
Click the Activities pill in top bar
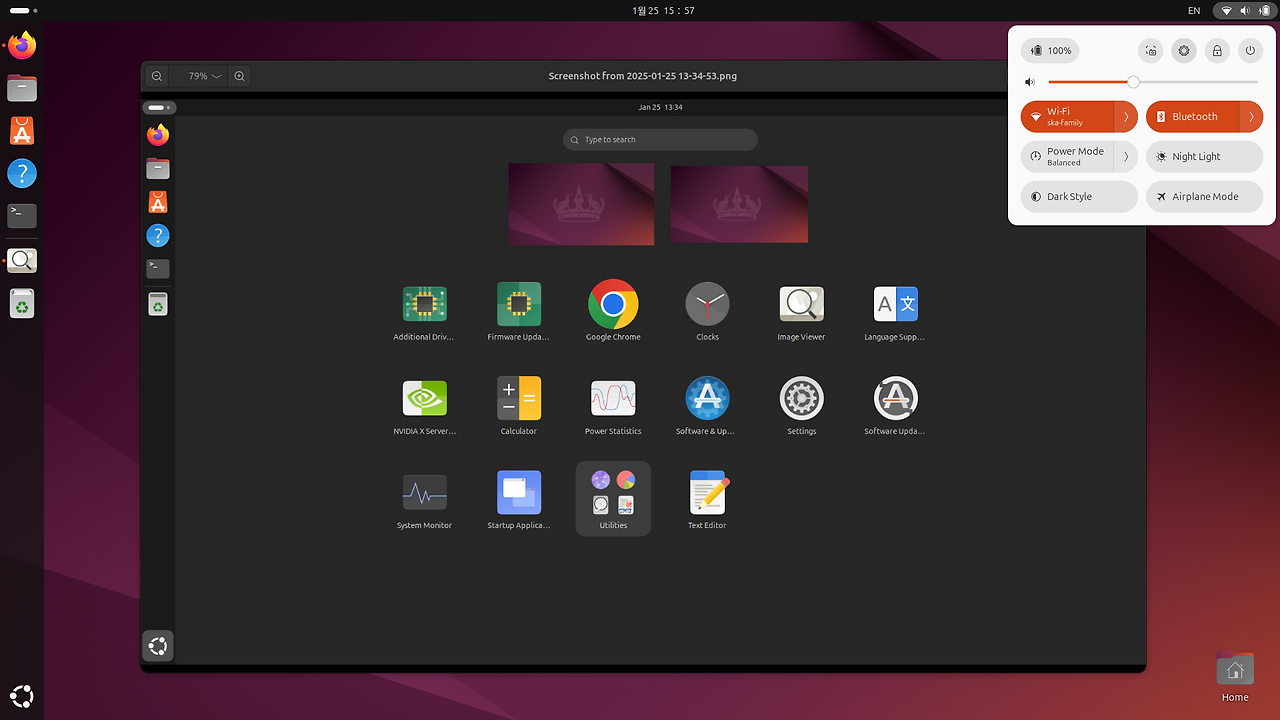23,10
